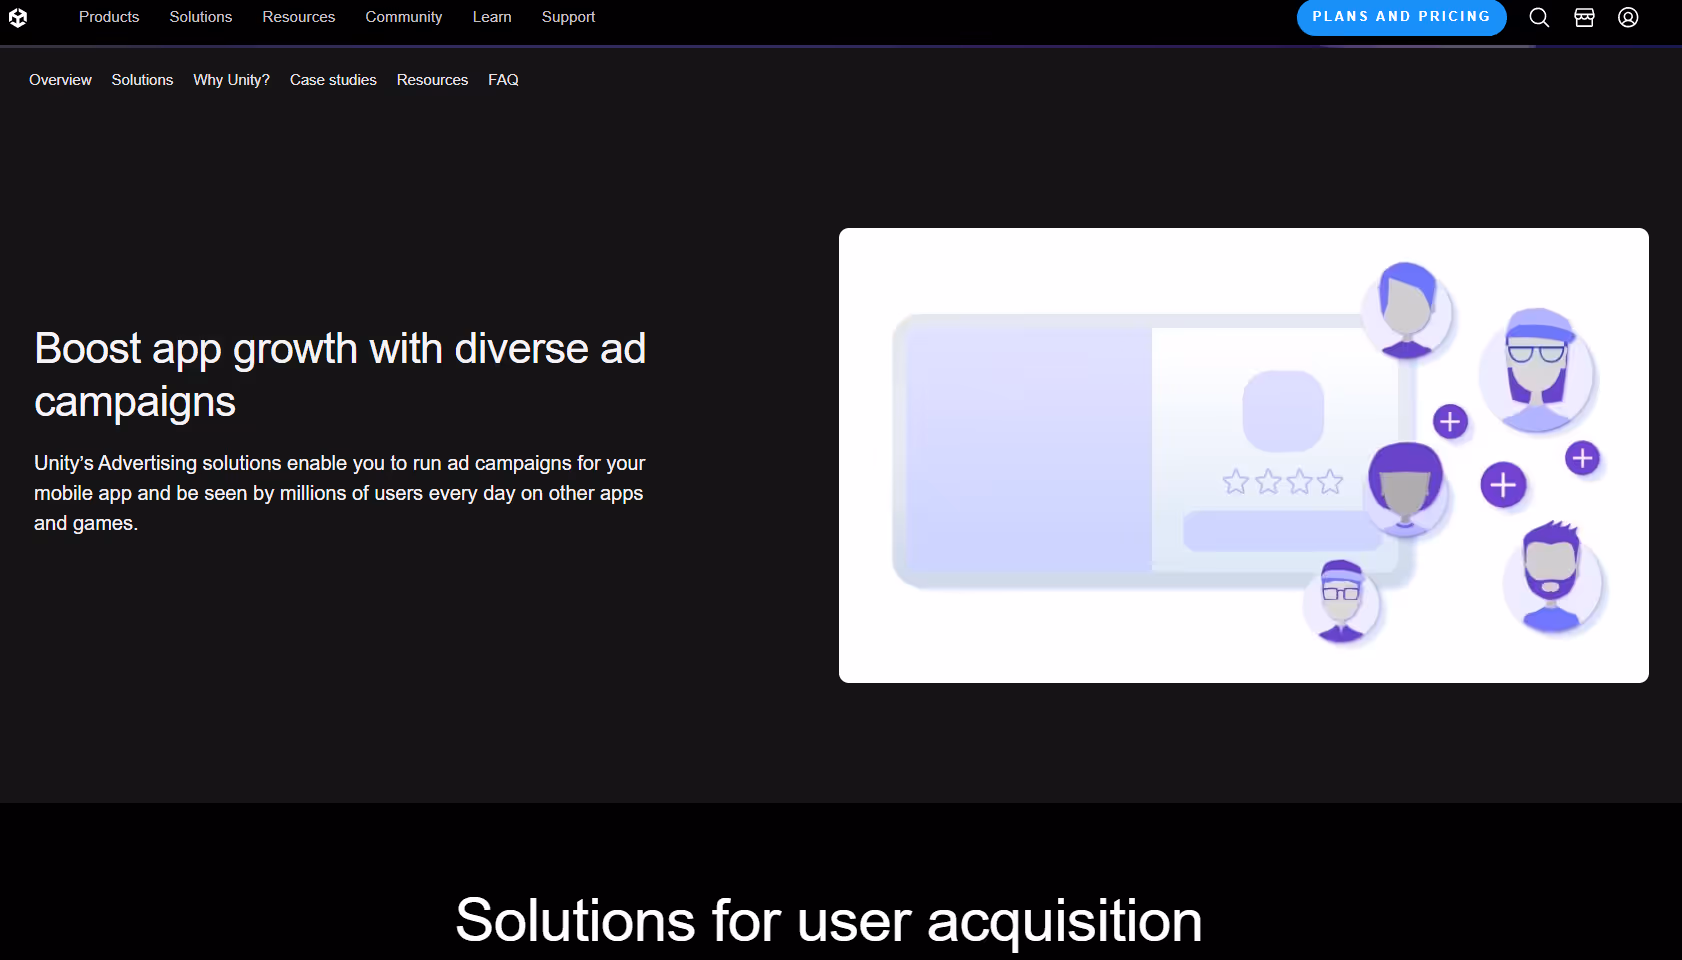
Task: Expand the Solutions menu in the top navigation
Action: point(200,17)
